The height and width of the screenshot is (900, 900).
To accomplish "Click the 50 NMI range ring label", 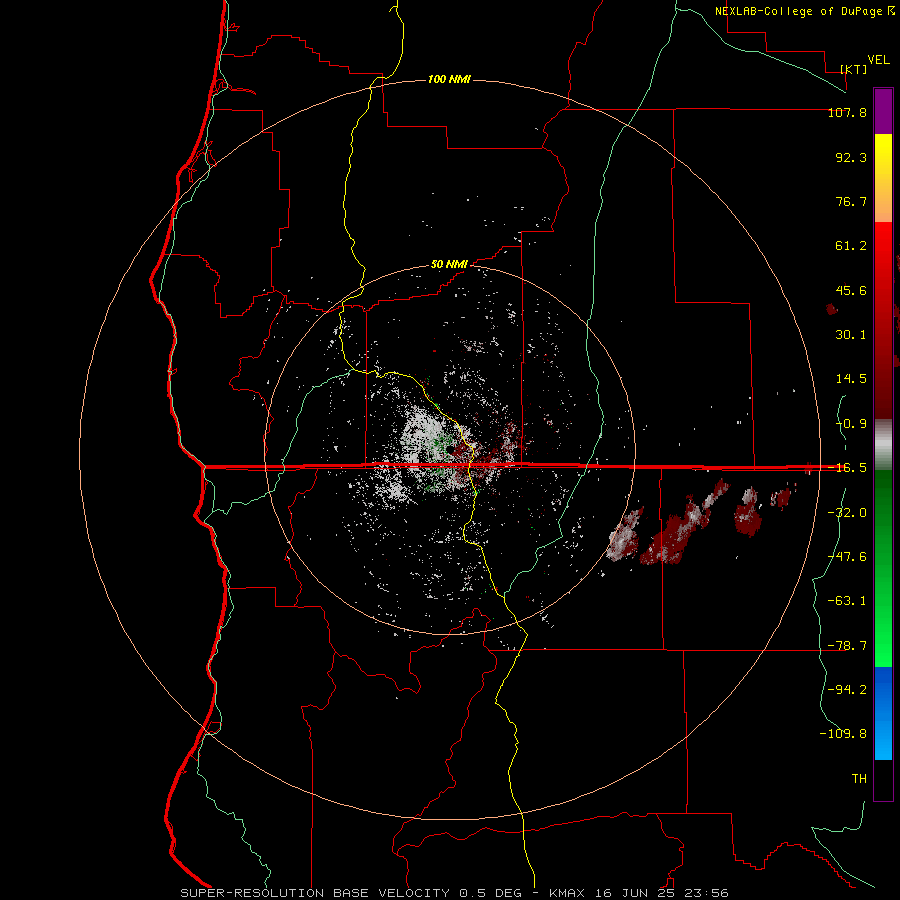I will (x=449, y=265).
